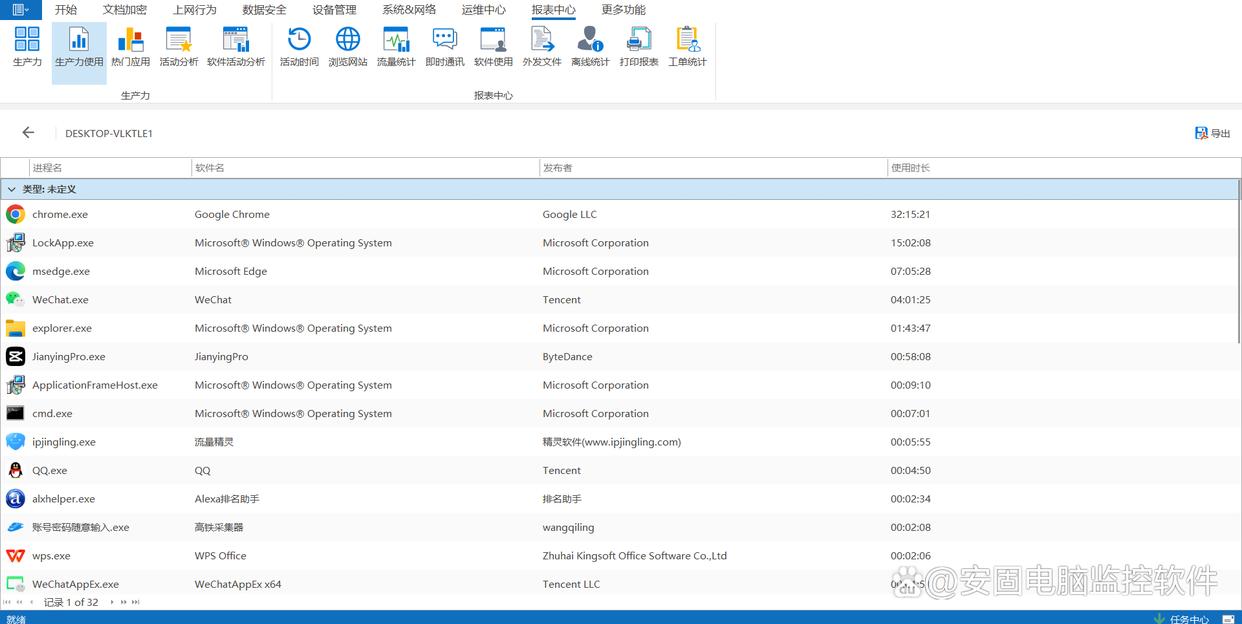
Task: Open the 生产力 report icon
Action: tap(27, 47)
